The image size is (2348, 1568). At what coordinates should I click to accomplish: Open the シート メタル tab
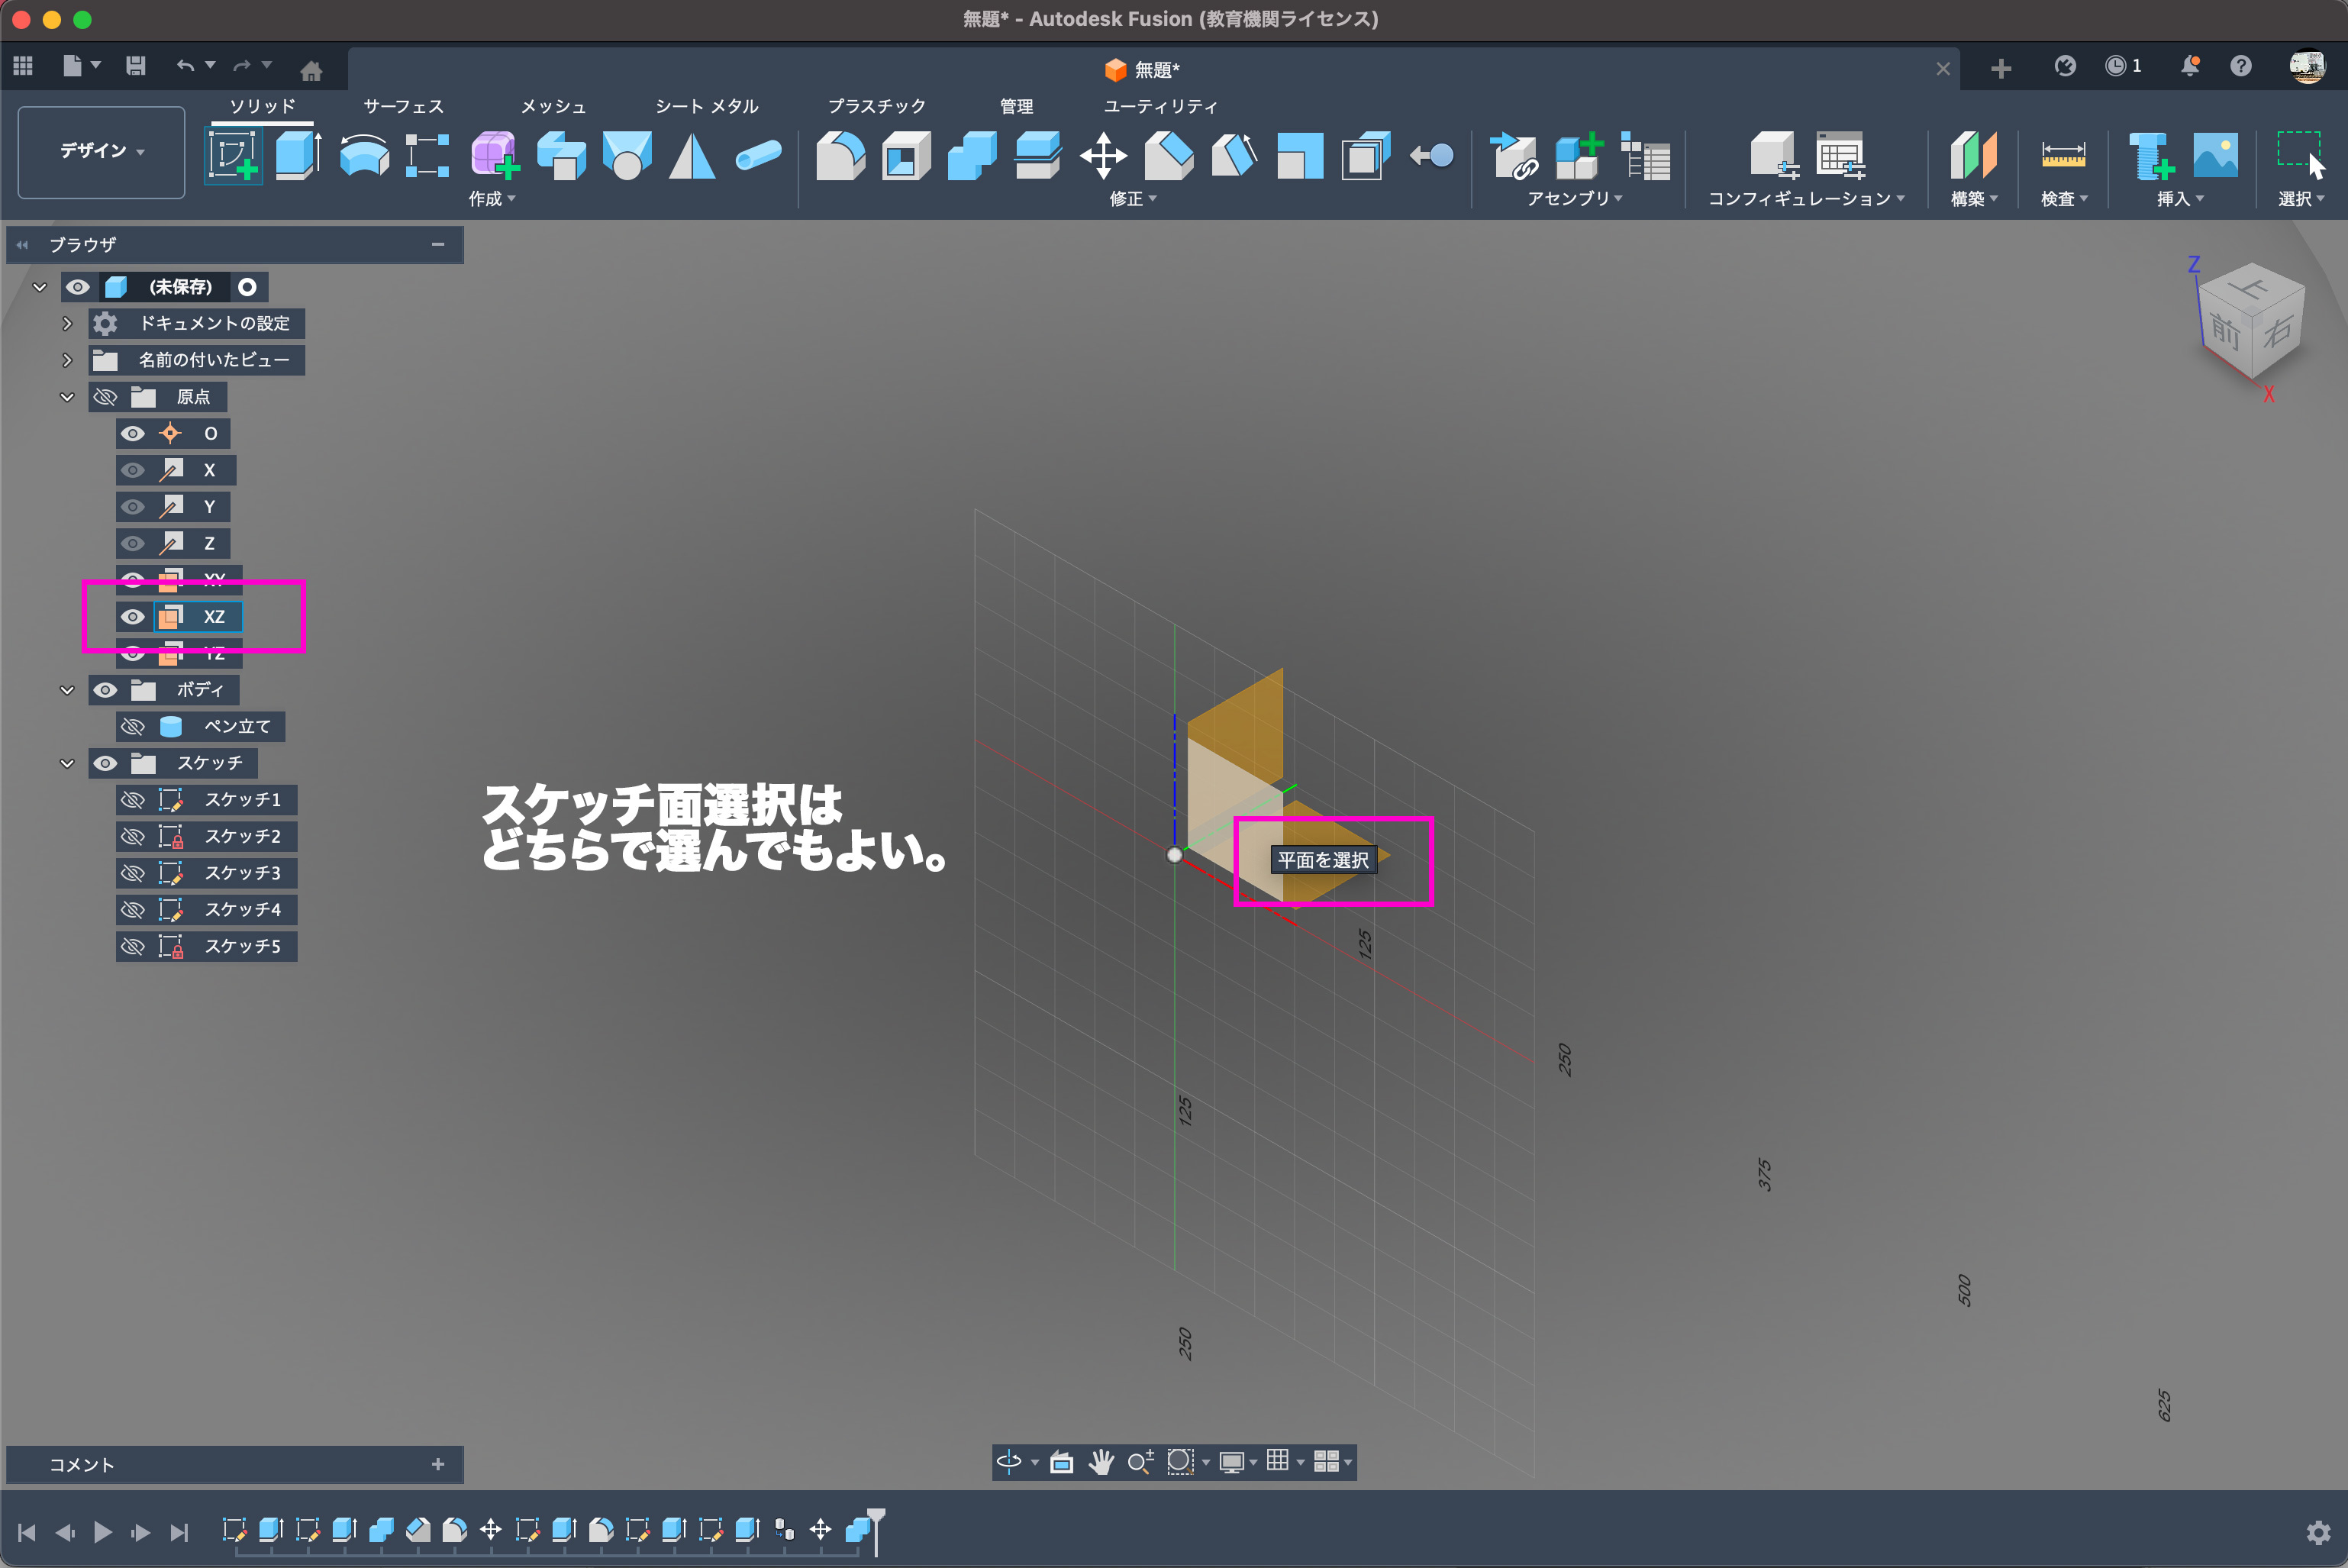706,106
